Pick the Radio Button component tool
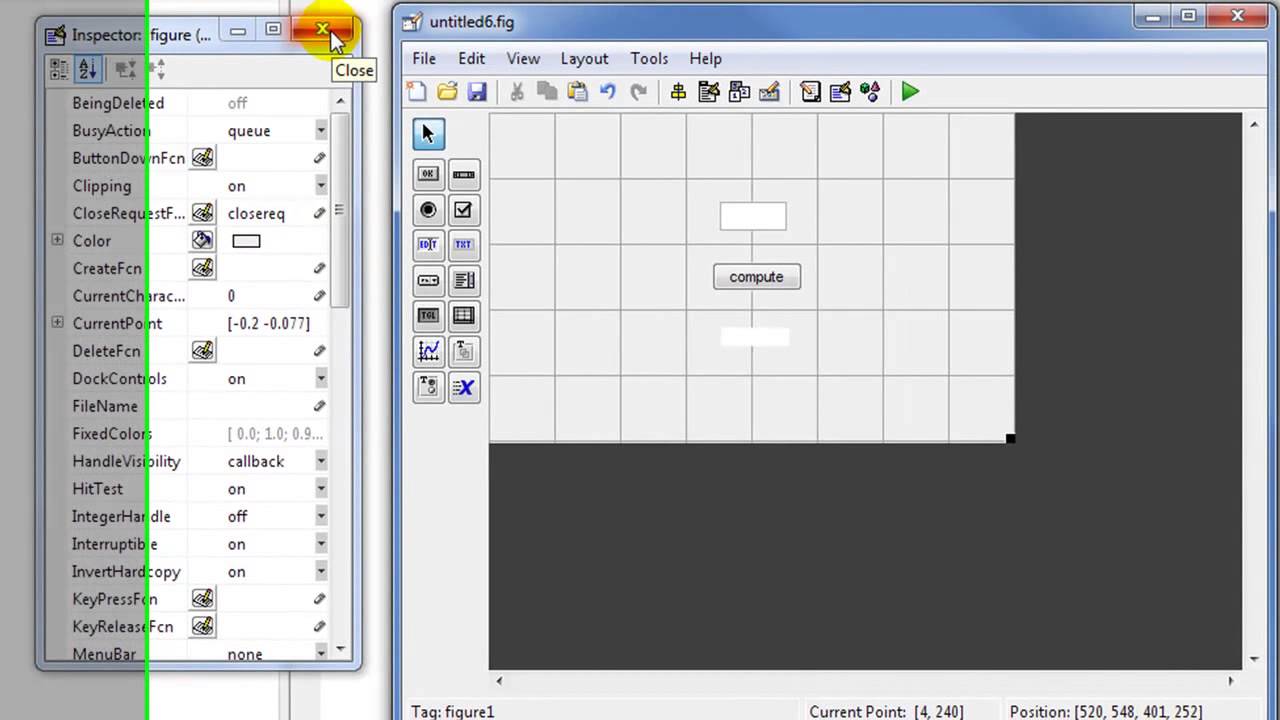The height and width of the screenshot is (720, 1280). point(428,210)
